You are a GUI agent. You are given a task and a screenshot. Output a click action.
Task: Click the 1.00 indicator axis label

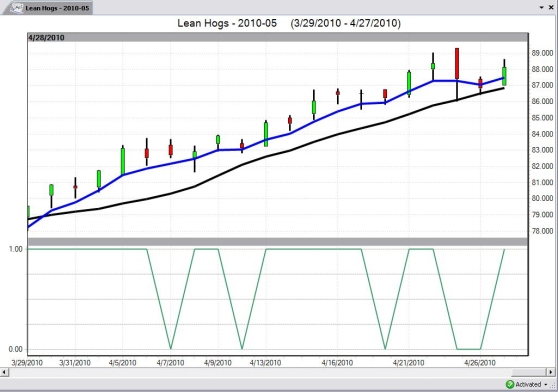click(16, 249)
